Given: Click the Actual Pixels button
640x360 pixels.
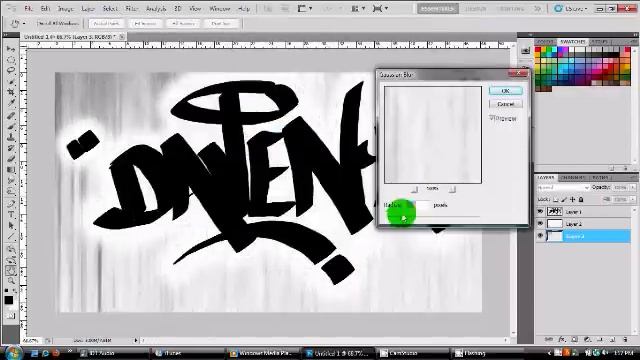Looking at the screenshot, I should [x=107, y=24].
